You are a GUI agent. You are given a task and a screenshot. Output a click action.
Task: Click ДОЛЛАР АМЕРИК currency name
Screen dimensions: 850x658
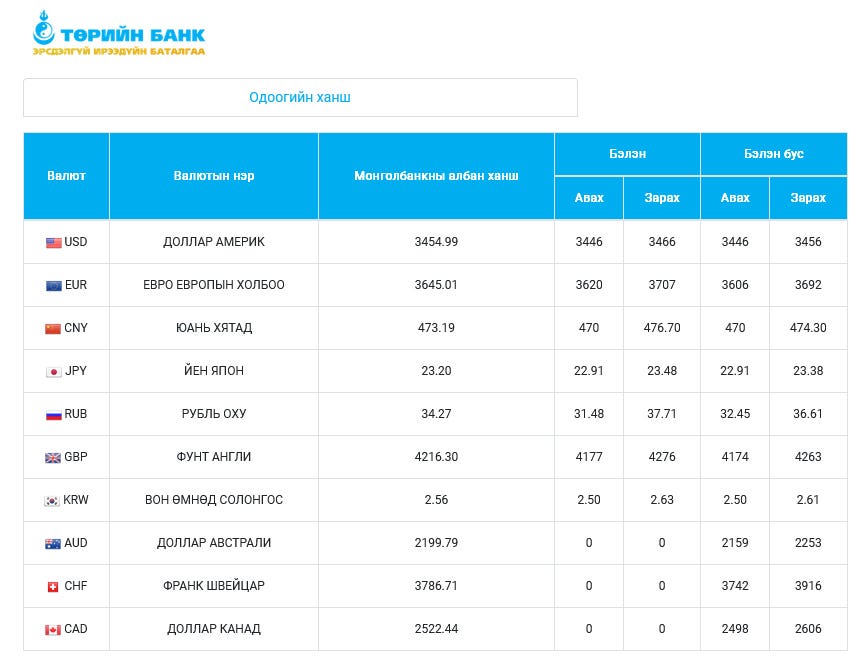[214, 242]
